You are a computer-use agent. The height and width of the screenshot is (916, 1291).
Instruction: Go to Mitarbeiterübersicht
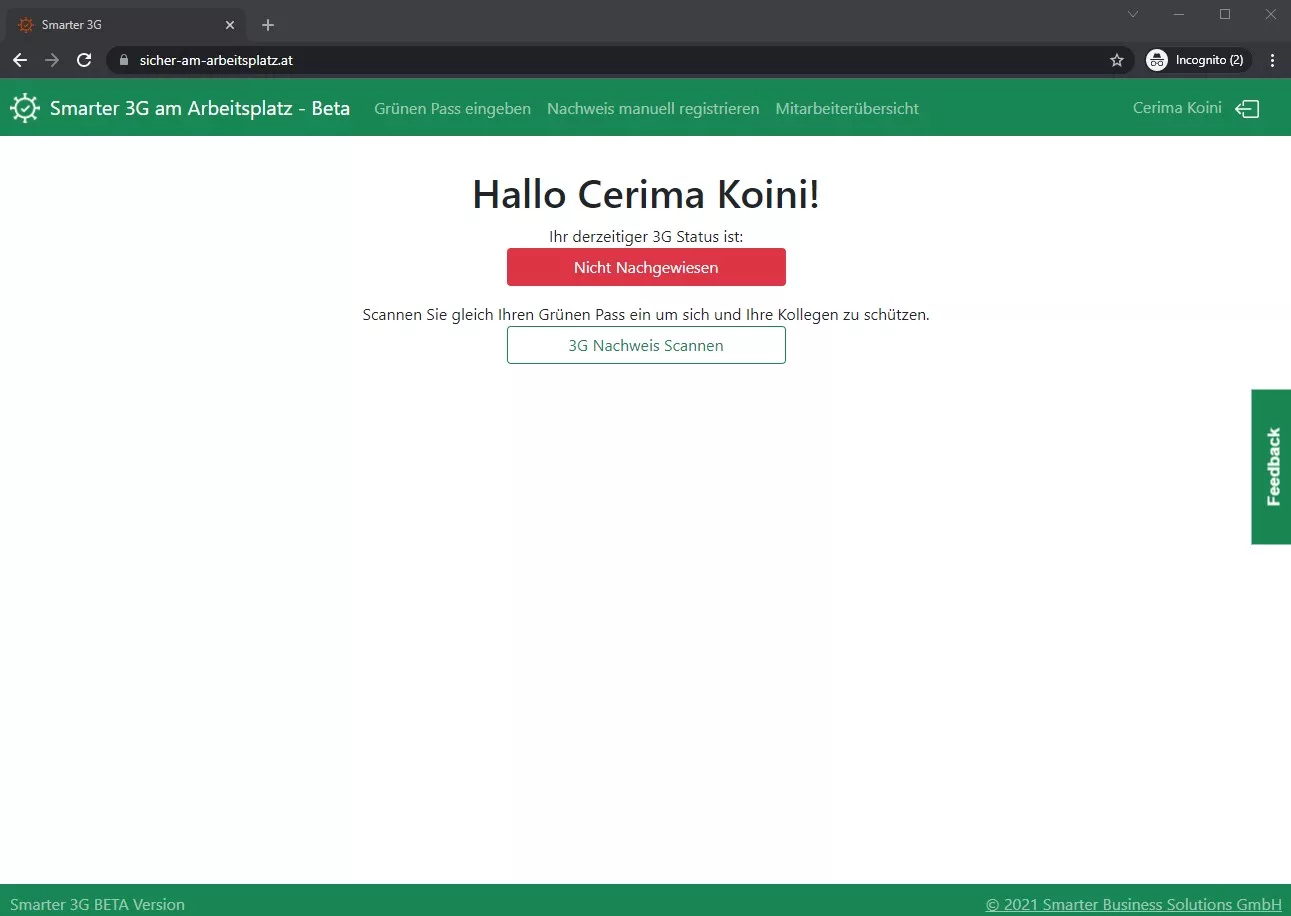tap(847, 108)
